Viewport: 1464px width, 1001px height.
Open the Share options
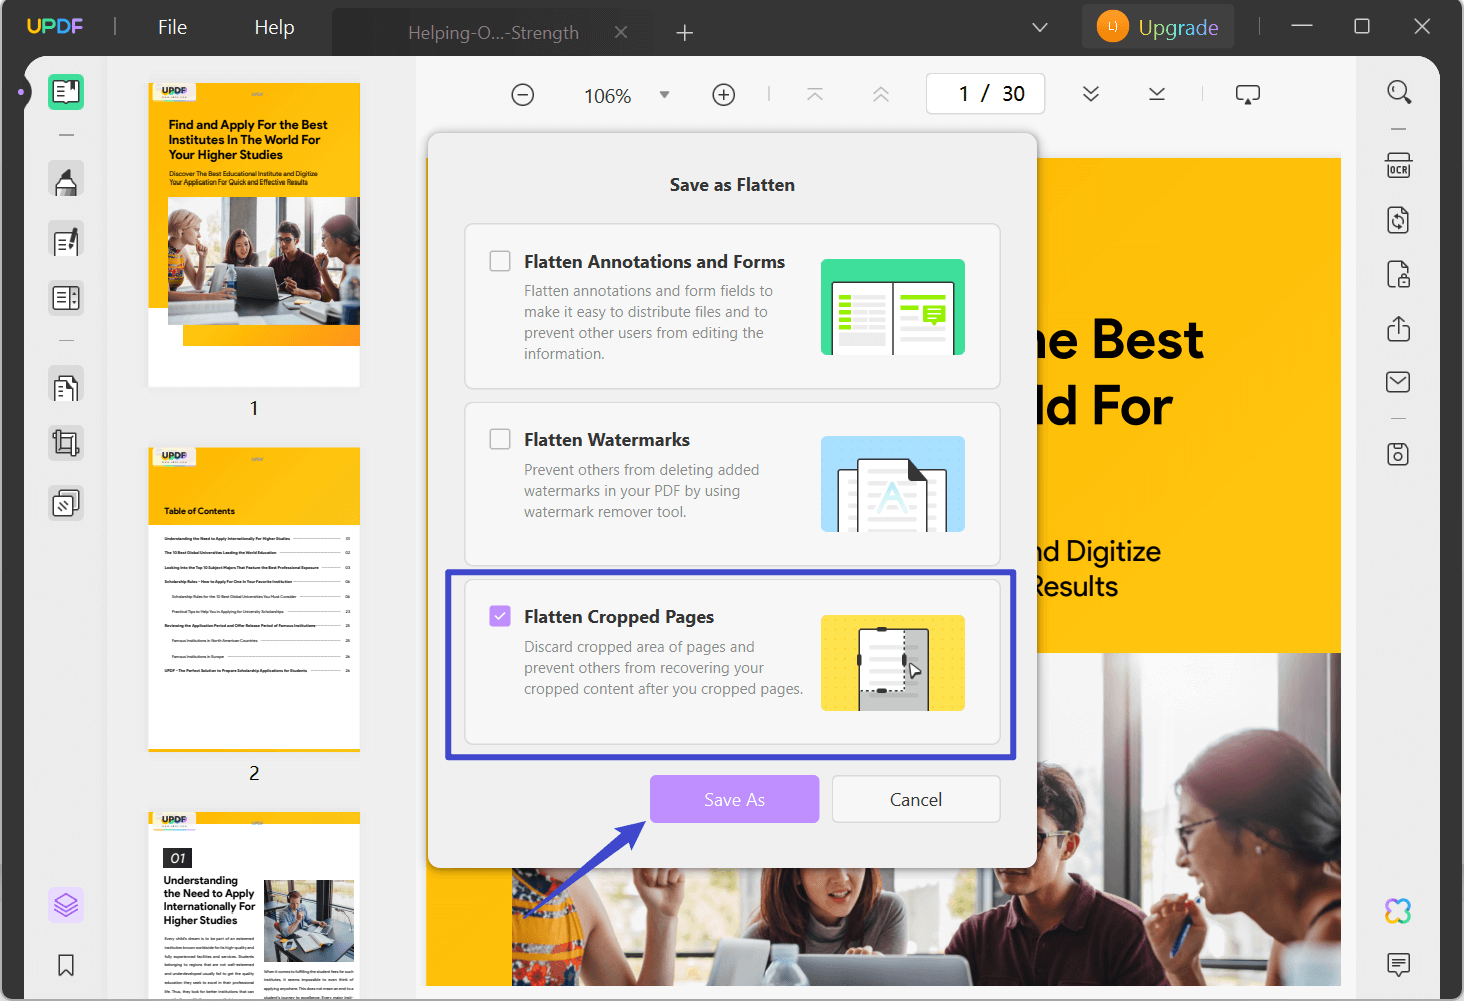pos(1398,329)
